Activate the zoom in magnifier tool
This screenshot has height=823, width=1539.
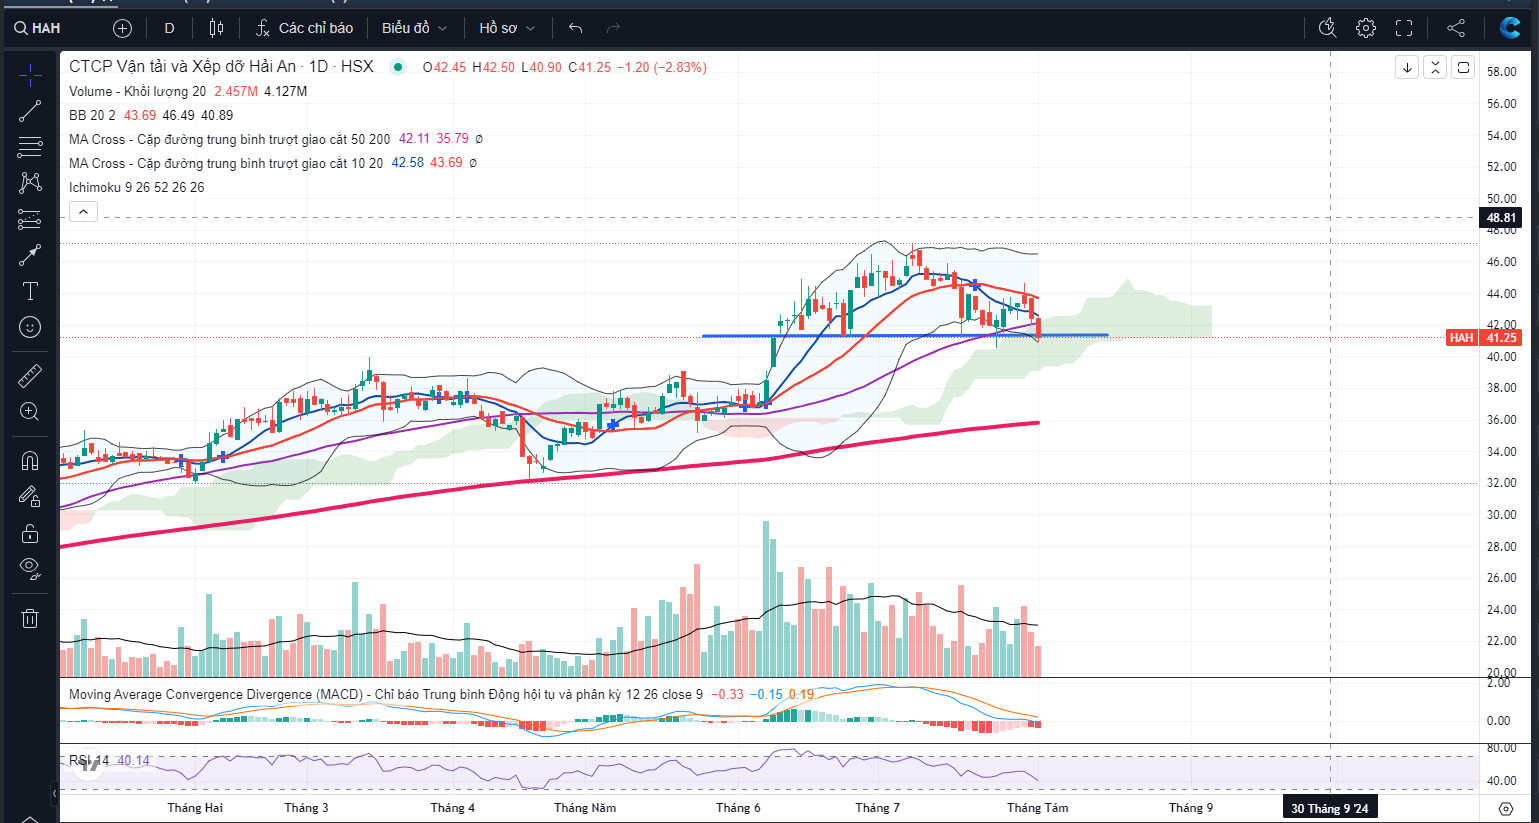(30, 412)
